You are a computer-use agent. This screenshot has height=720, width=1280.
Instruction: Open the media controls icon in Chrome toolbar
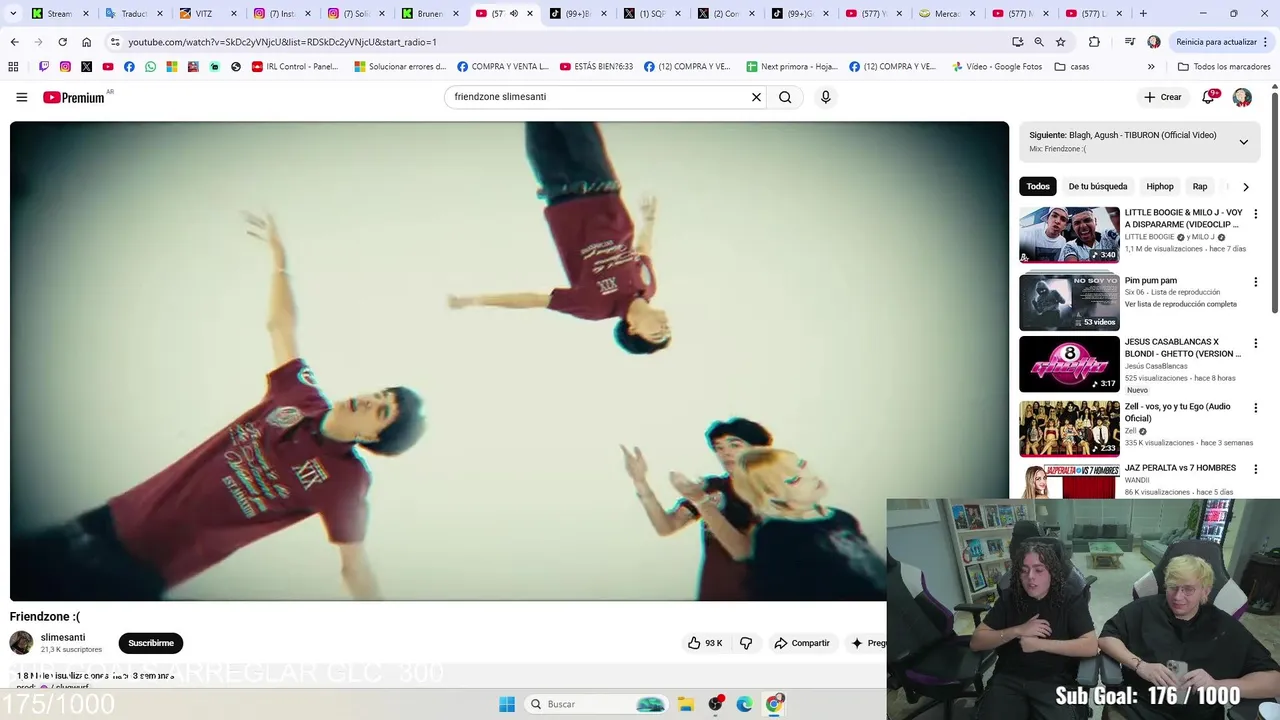(x=1130, y=42)
